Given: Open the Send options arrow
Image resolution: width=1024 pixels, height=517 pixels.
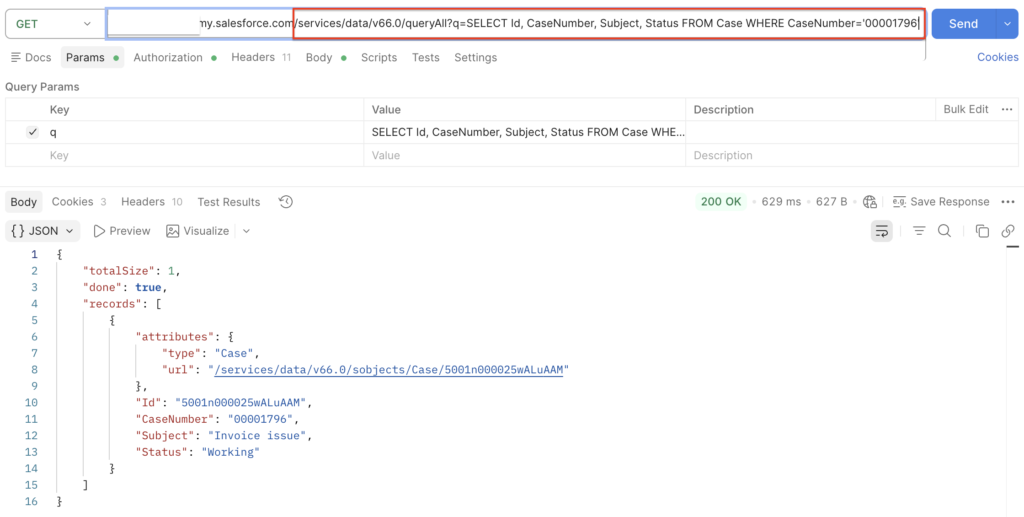Looking at the screenshot, I should (1006, 24).
